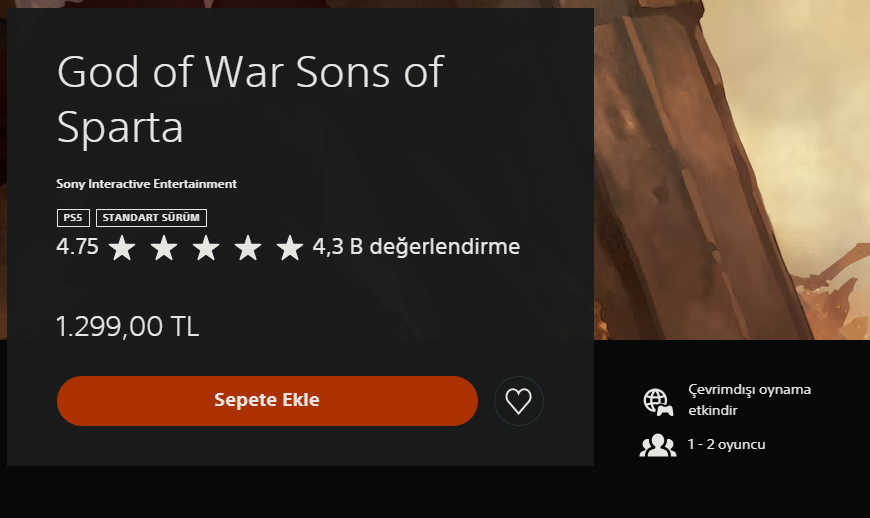Click the 1 - 2 oyuncu label
The width and height of the screenshot is (870, 518).
pyautogui.click(x=726, y=444)
